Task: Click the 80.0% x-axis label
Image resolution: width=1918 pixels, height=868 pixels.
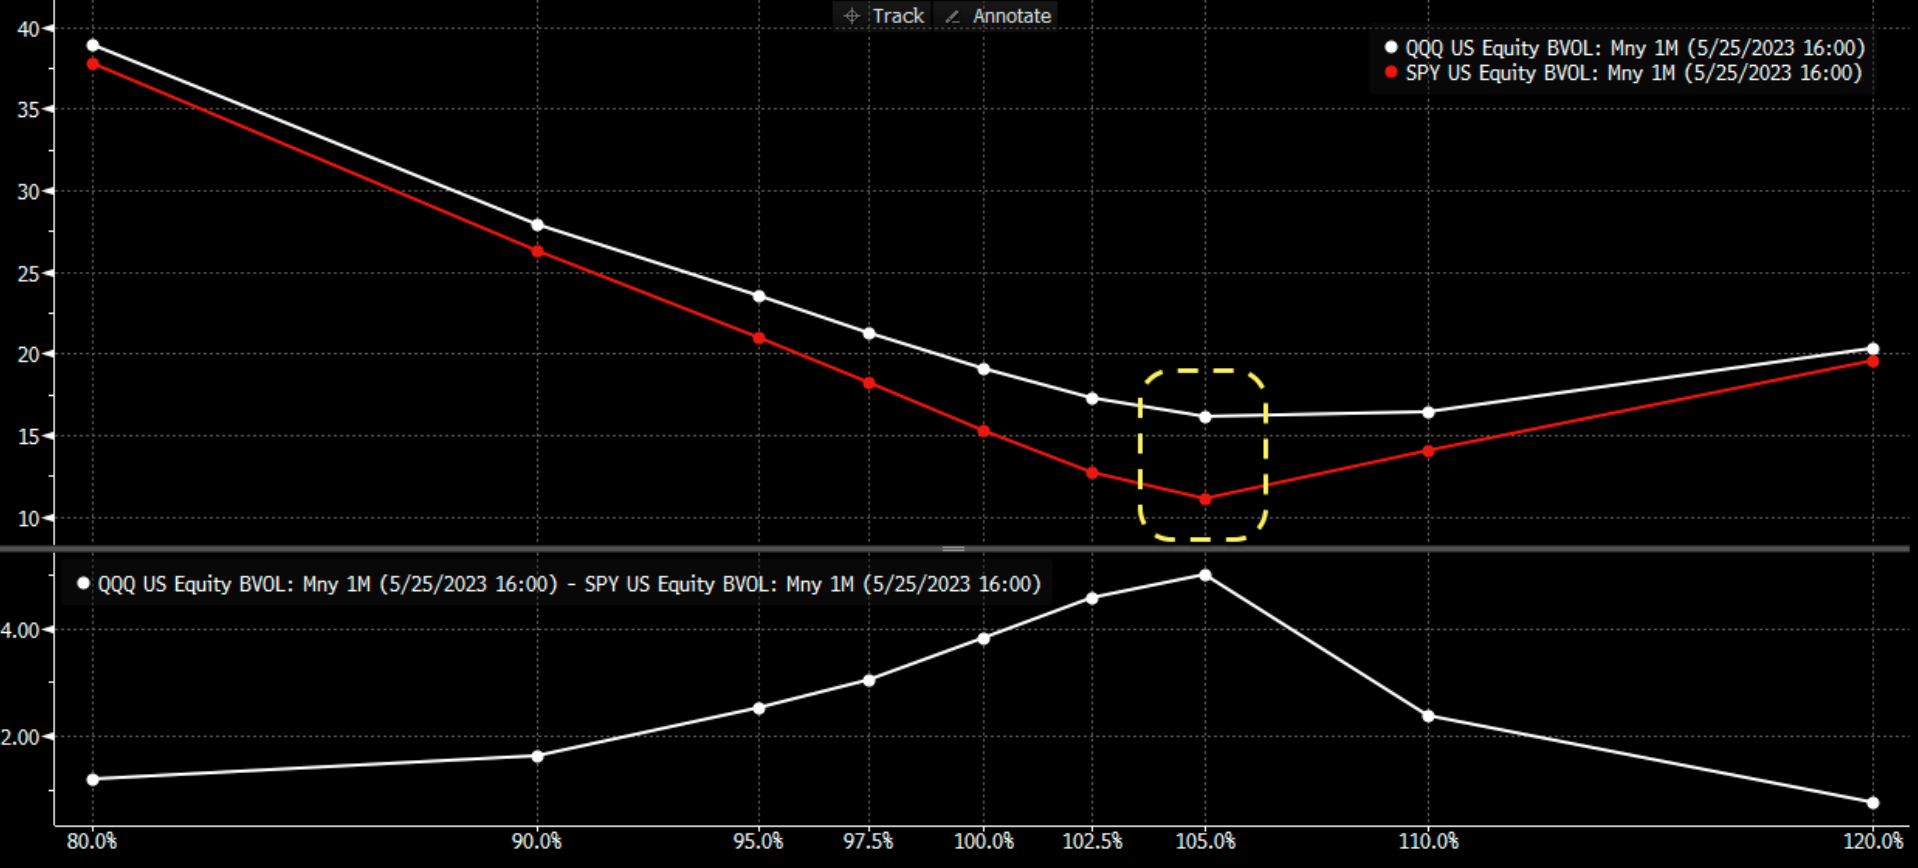Action: [x=92, y=841]
